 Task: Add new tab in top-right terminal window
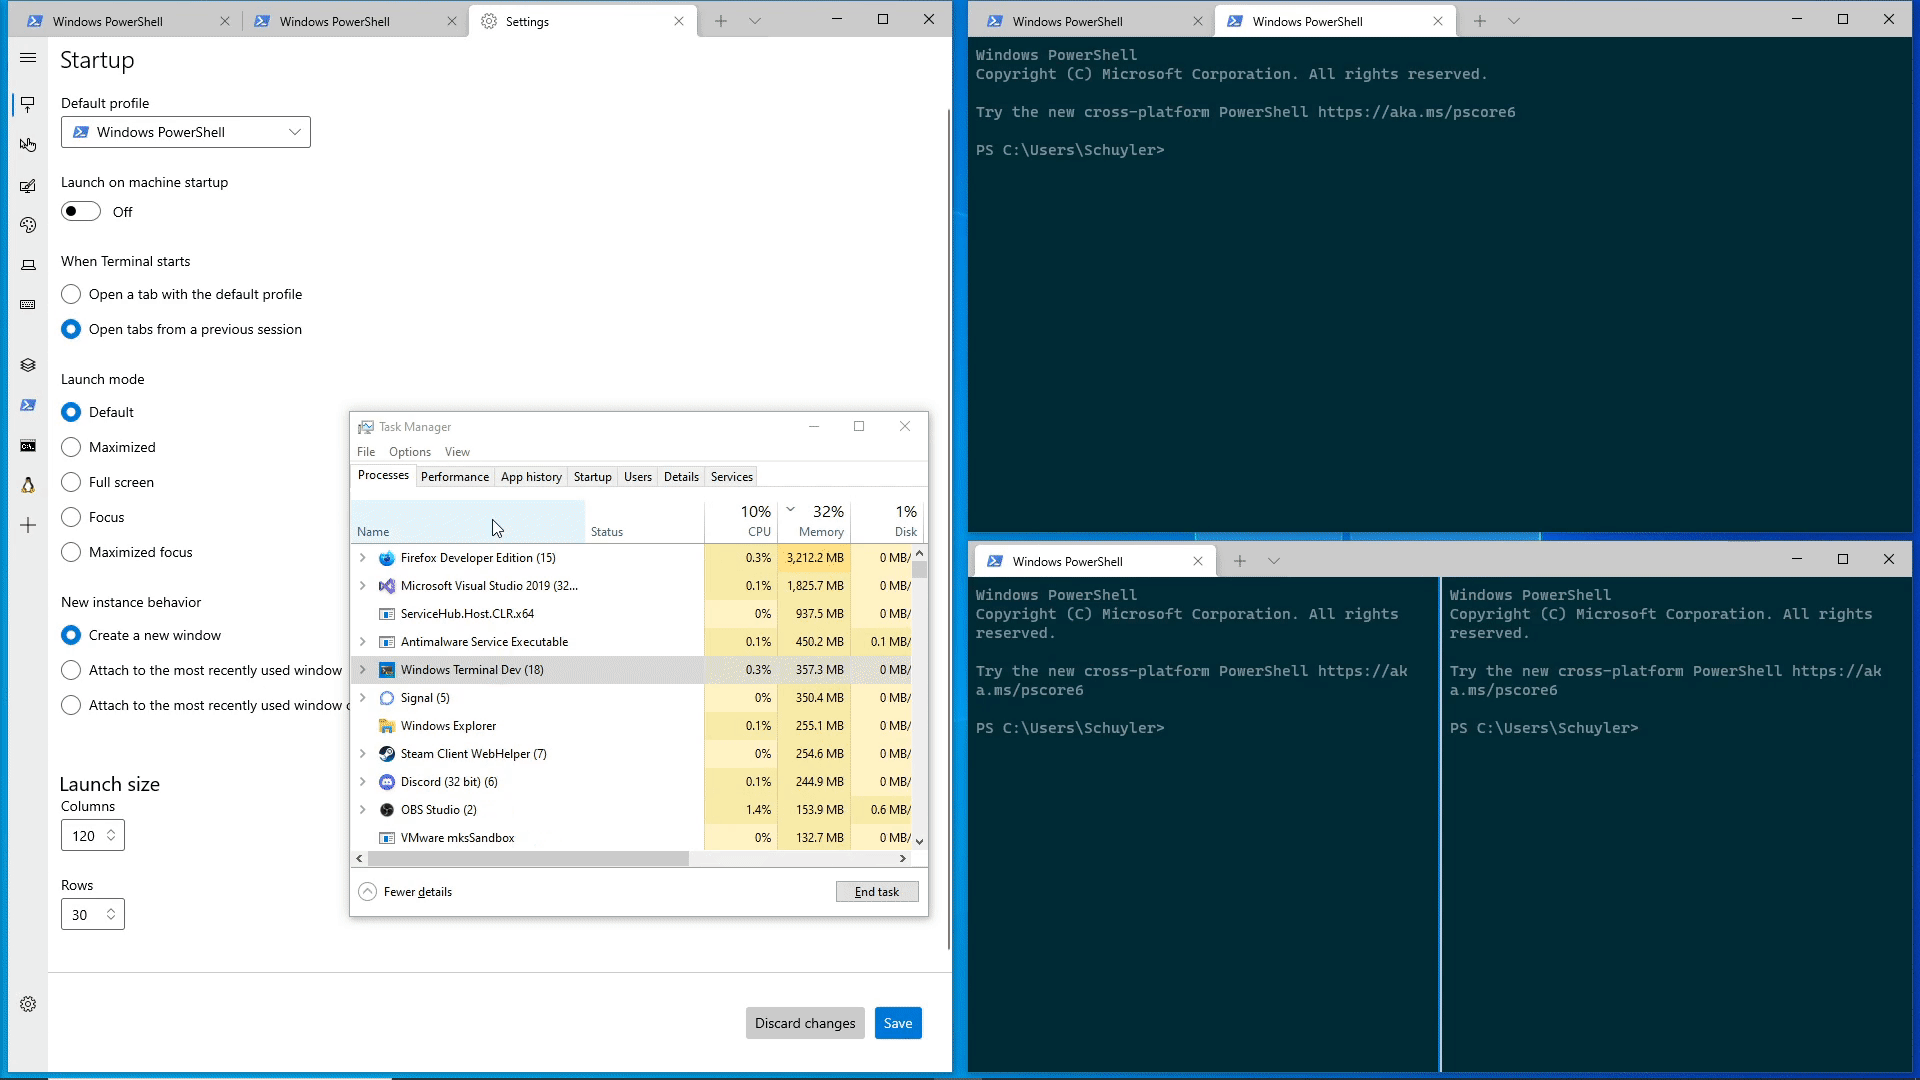tap(1480, 21)
